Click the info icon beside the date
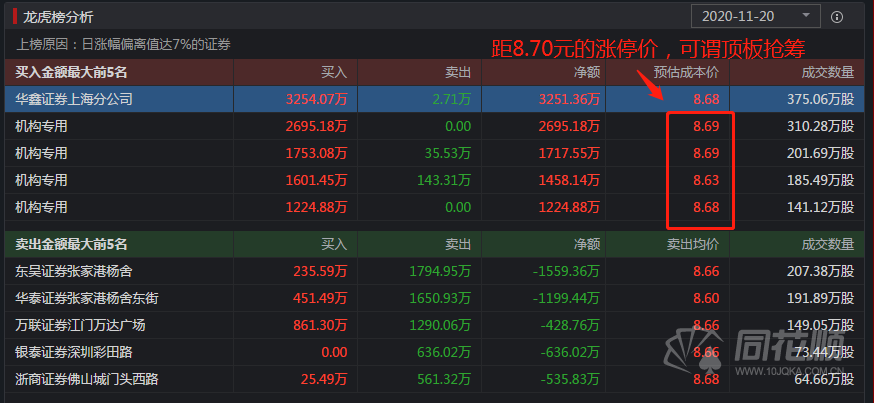Viewport: 874px width, 403px height. 837,17
